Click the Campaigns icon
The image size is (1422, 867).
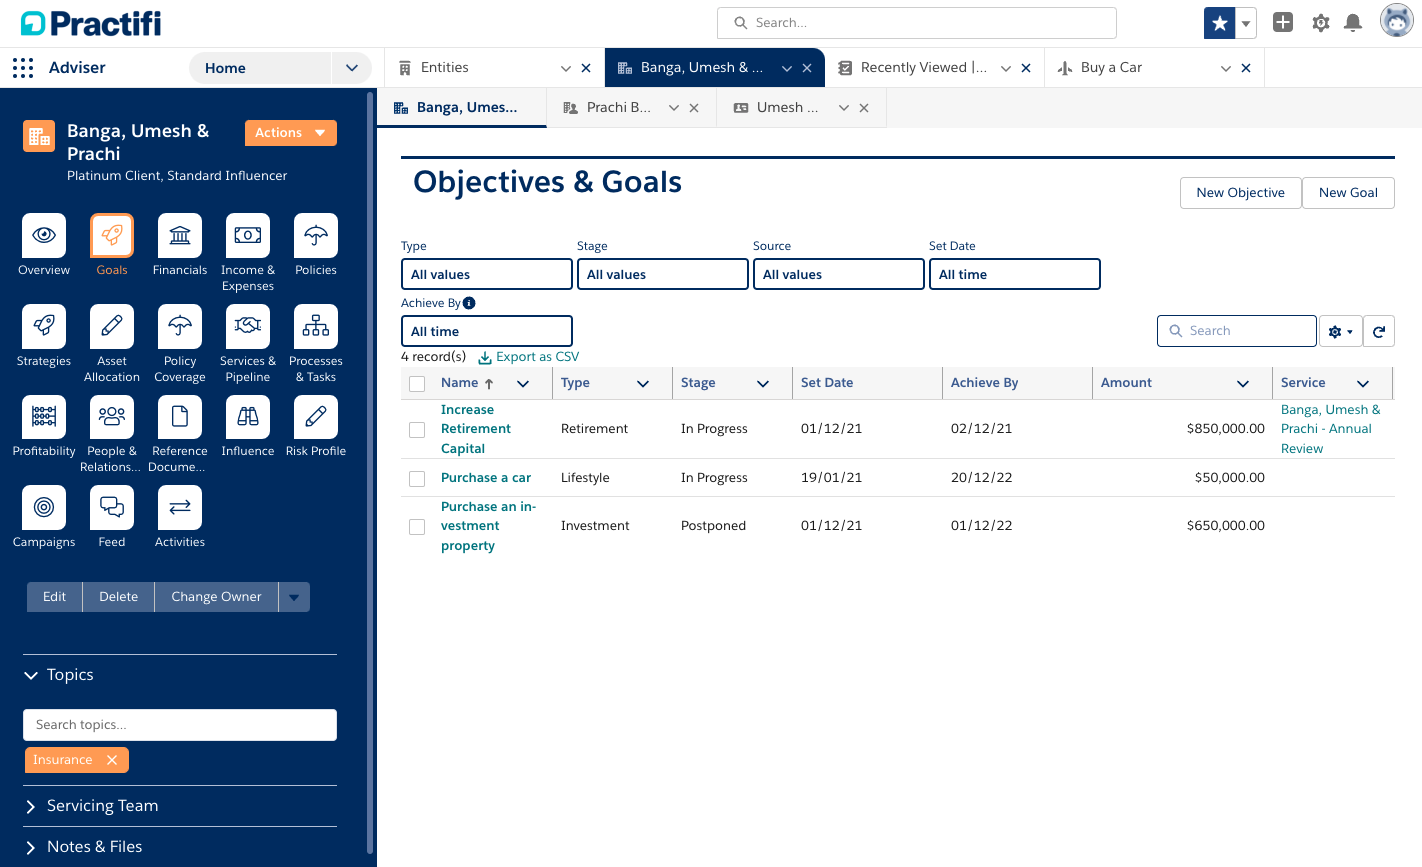[x=43, y=509]
